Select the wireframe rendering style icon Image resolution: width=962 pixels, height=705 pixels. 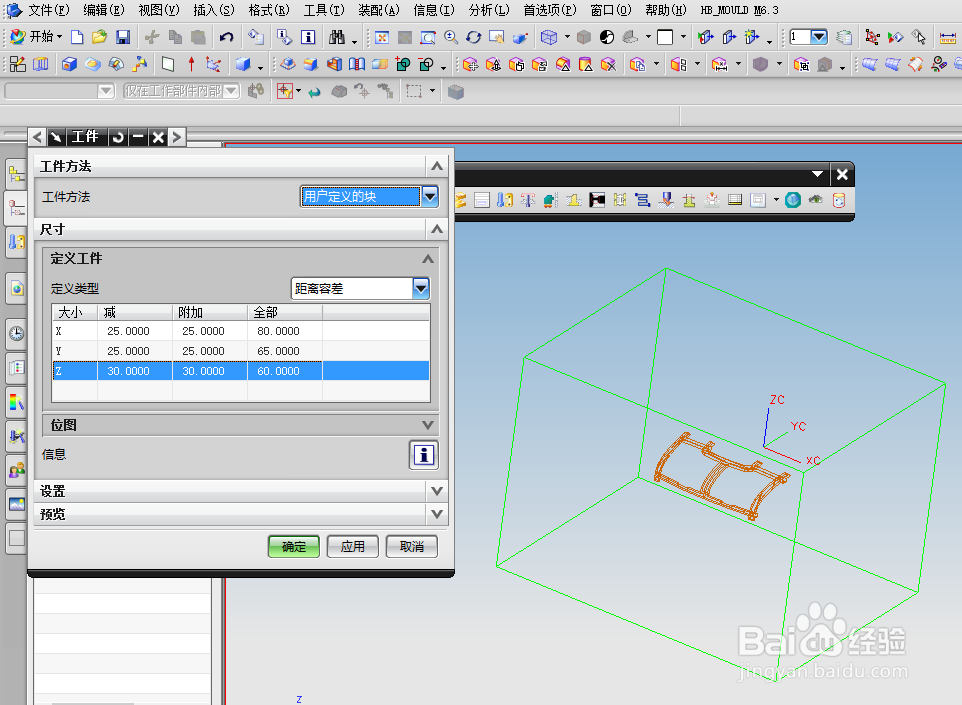point(549,37)
